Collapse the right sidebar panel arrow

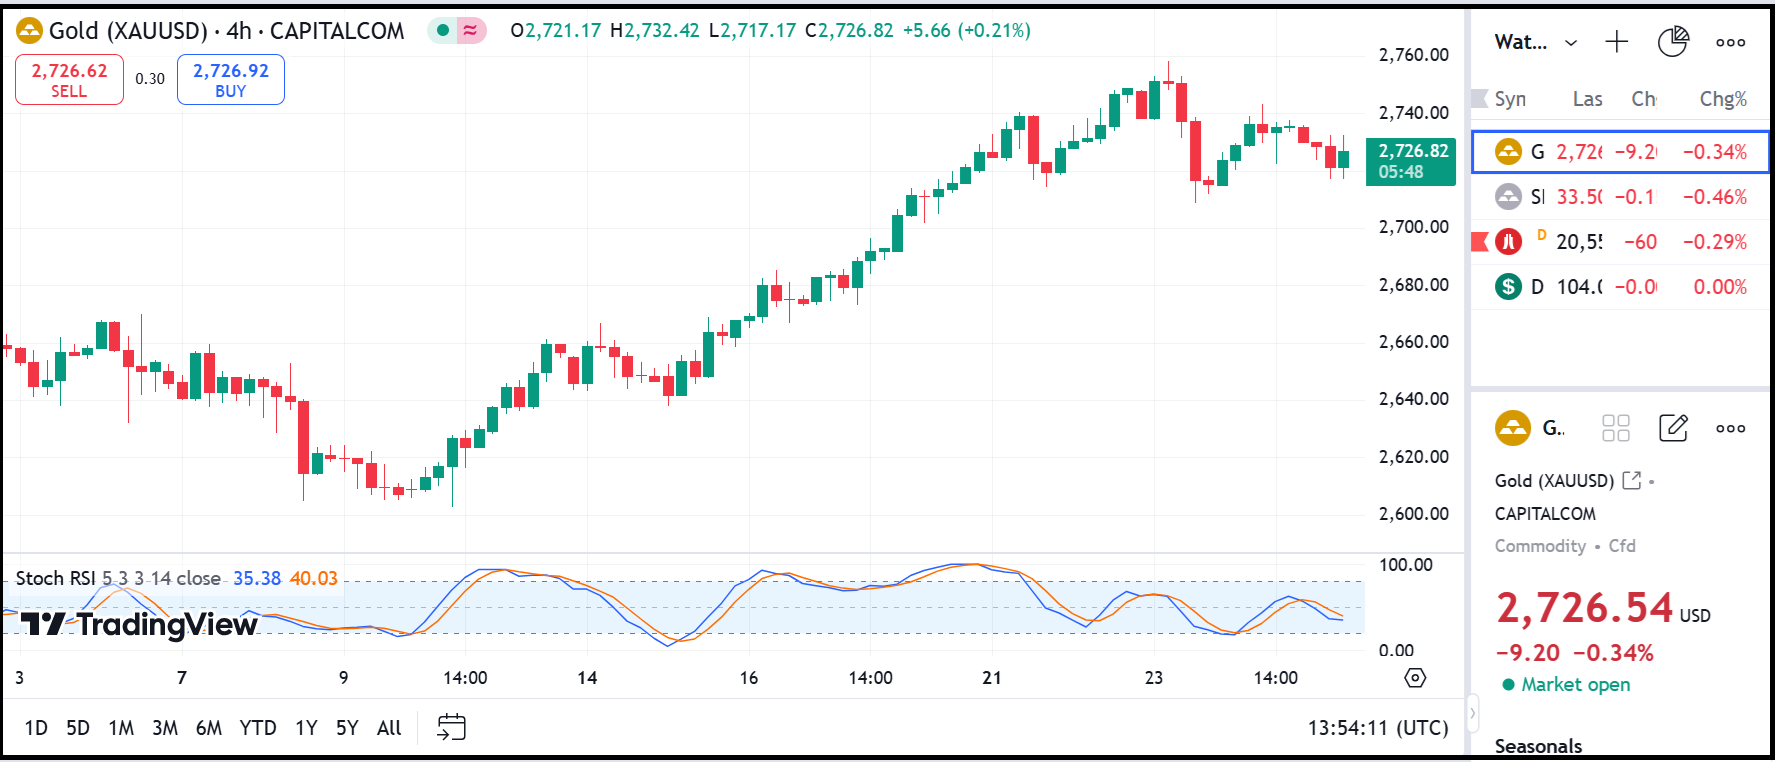coord(1472,714)
